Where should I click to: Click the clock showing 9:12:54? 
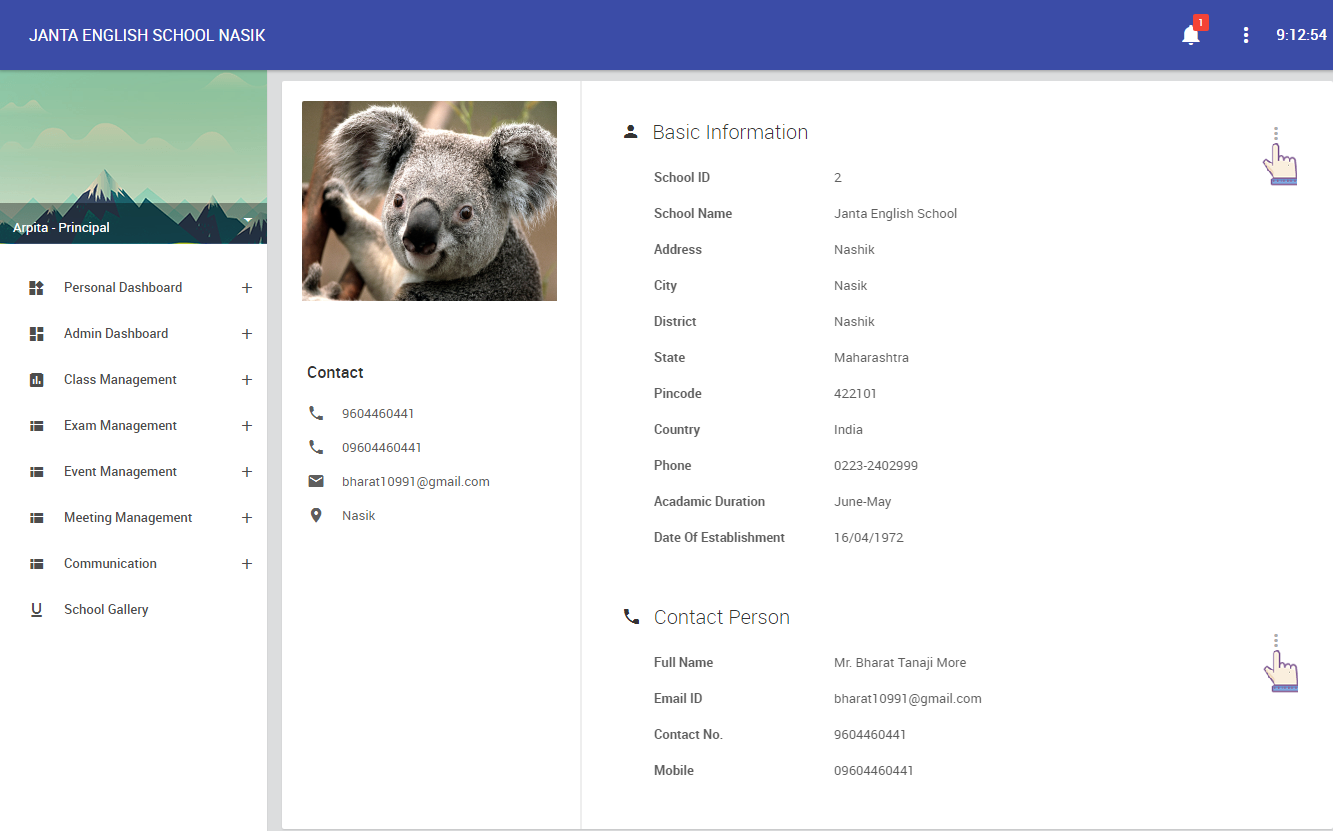(1301, 35)
